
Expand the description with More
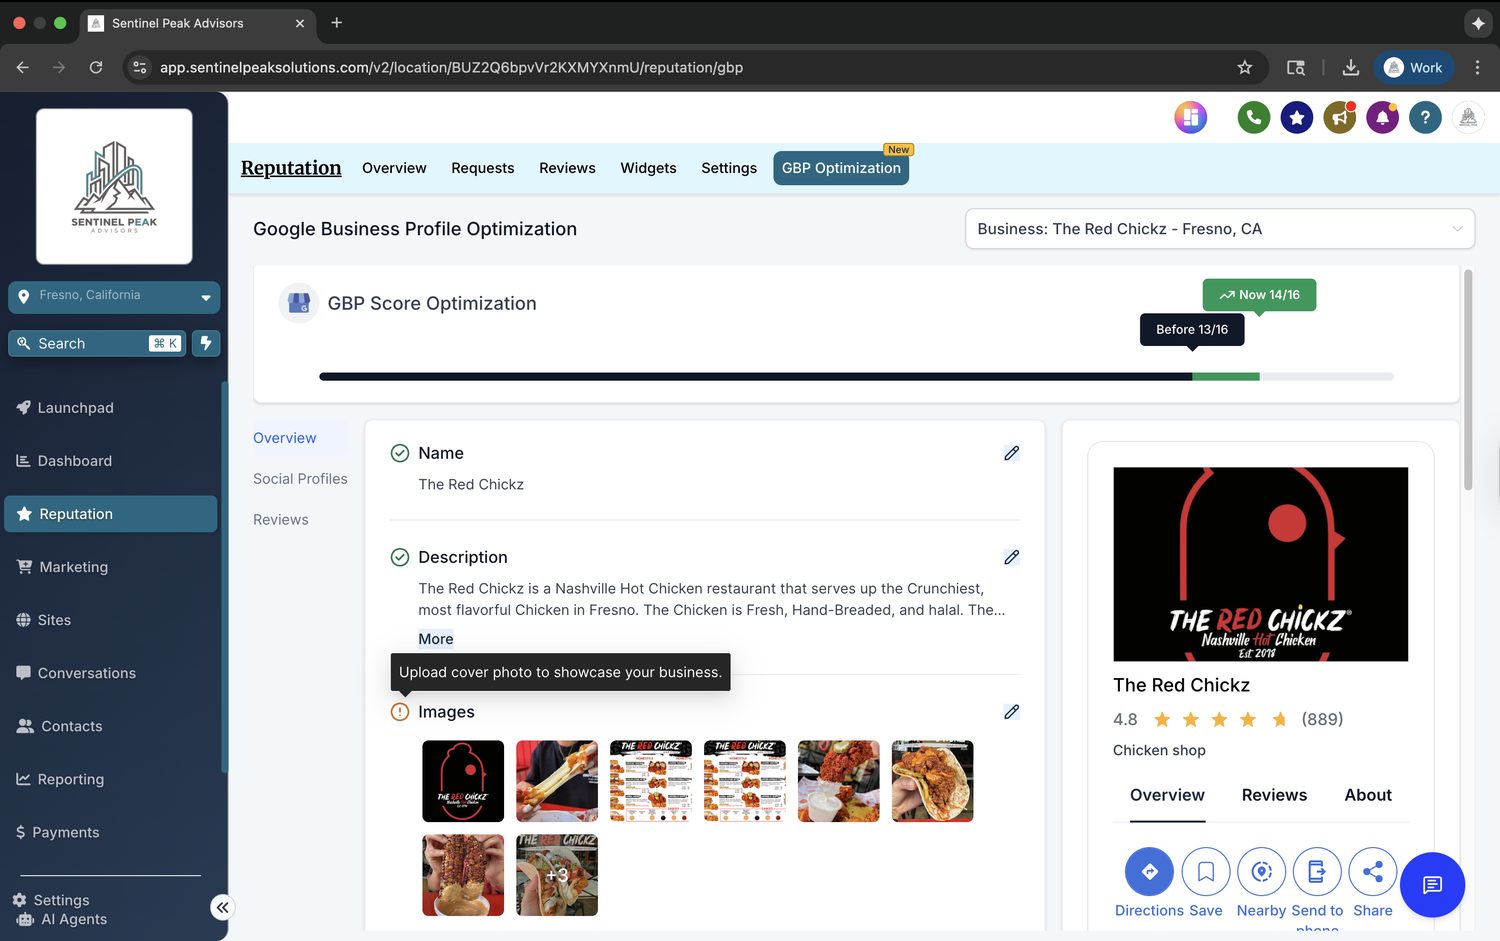click(436, 639)
